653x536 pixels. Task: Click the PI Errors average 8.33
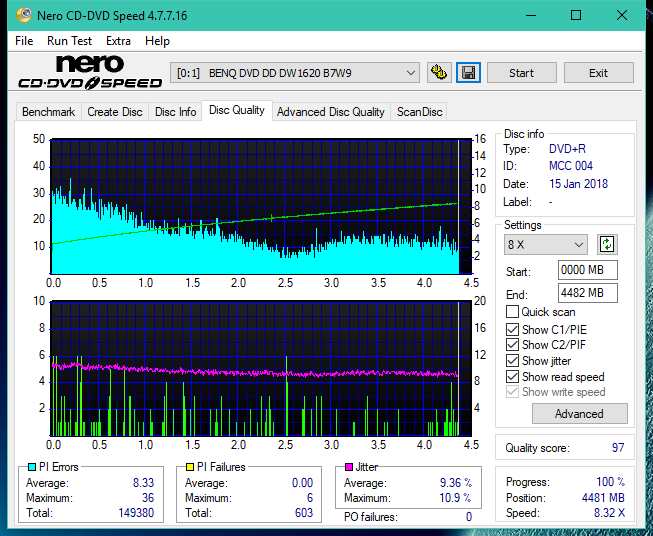point(143,483)
